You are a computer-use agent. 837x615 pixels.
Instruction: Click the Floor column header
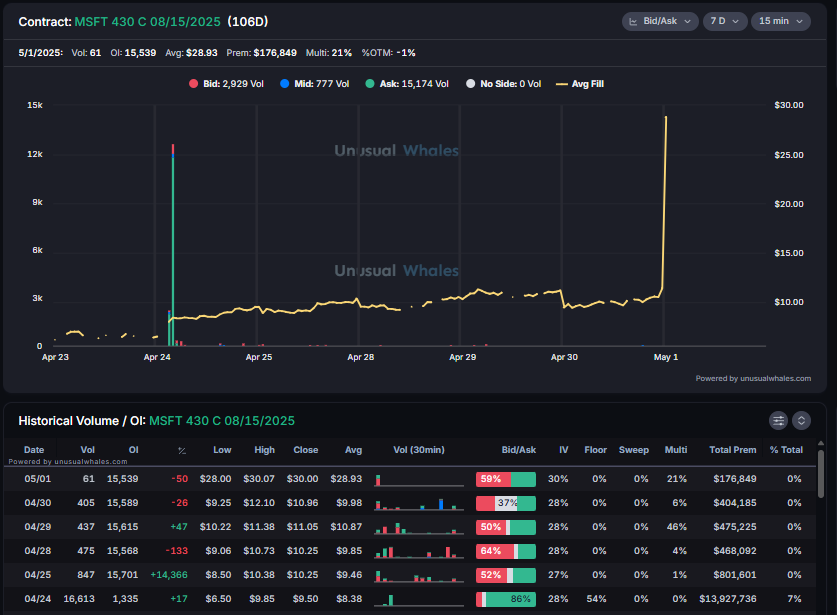coord(595,450)
